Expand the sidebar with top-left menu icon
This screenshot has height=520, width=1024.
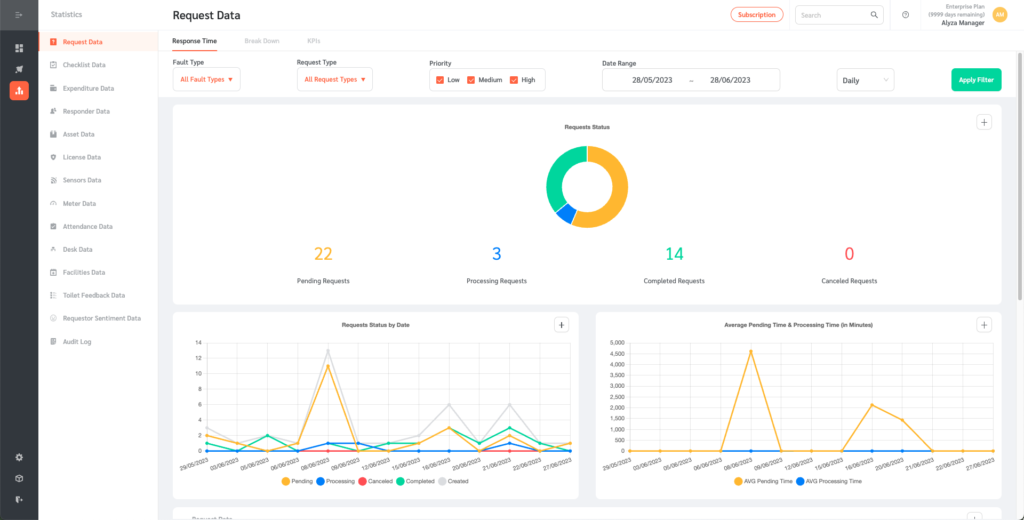coord(19,14)
